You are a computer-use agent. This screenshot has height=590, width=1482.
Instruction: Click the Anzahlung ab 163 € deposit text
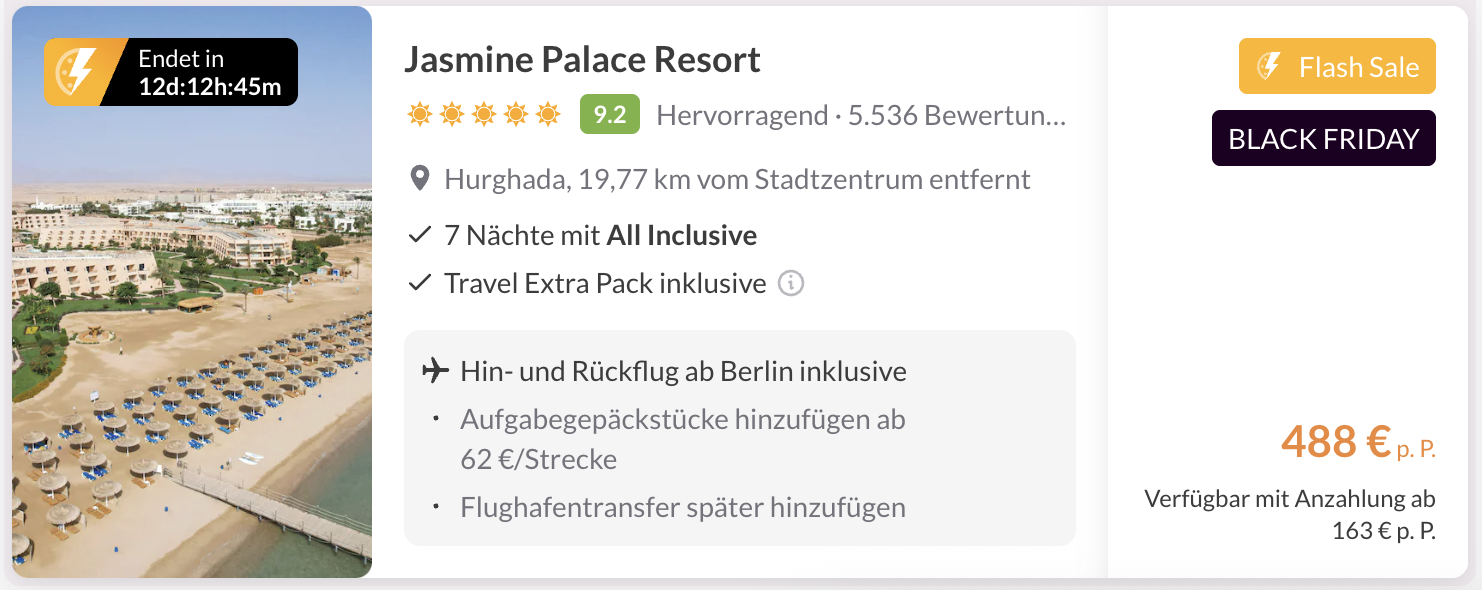(1290, 514)
